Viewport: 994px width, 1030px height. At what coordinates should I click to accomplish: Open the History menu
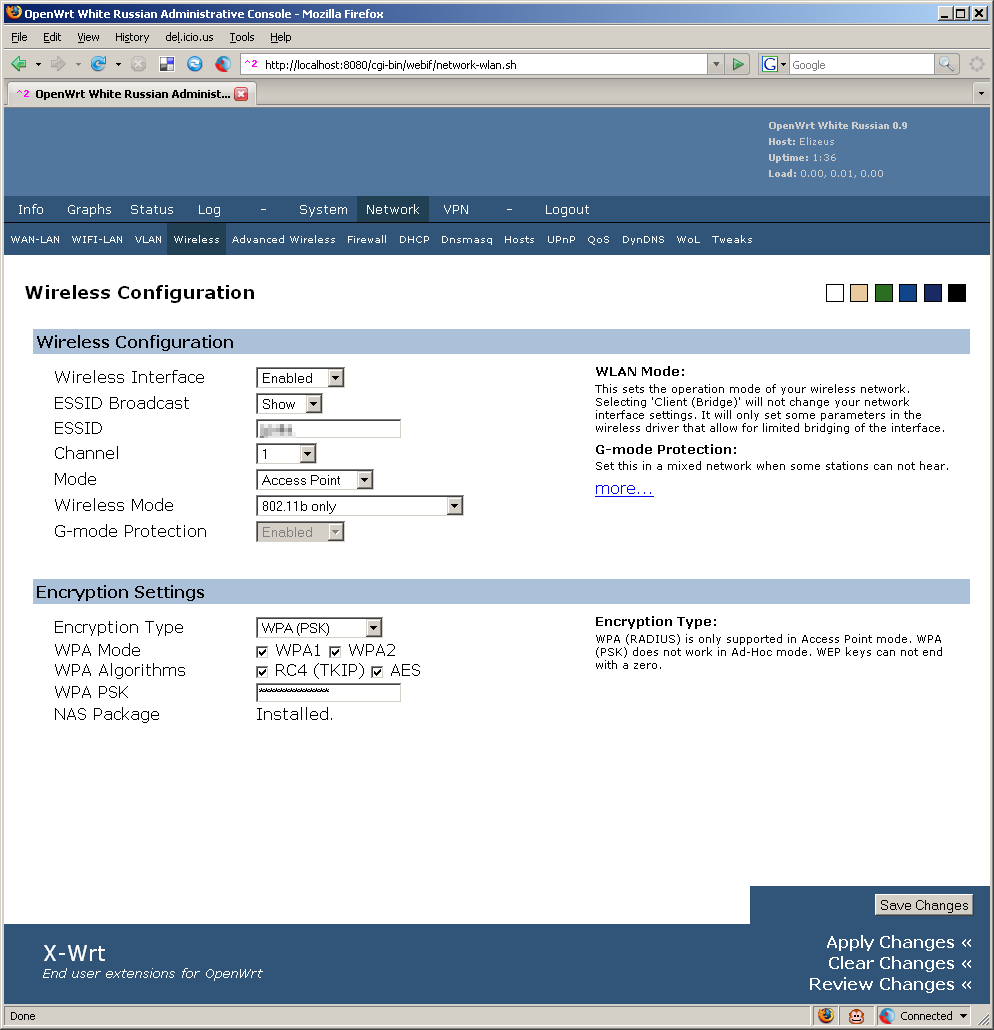pyautogui.click(x=132, y=37)
